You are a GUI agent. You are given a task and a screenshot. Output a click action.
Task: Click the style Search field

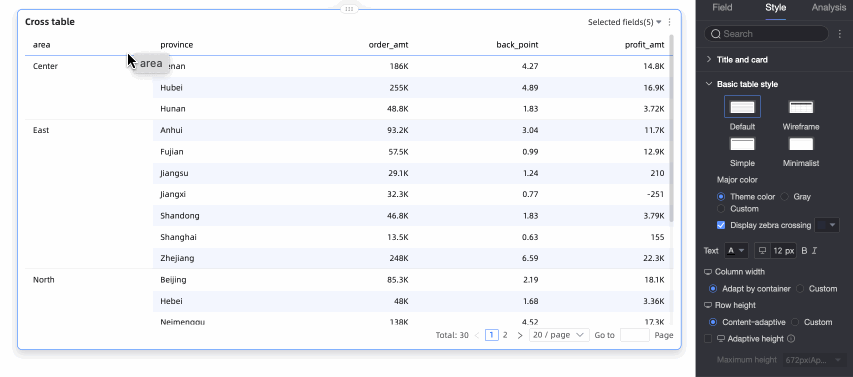(766, 34)
